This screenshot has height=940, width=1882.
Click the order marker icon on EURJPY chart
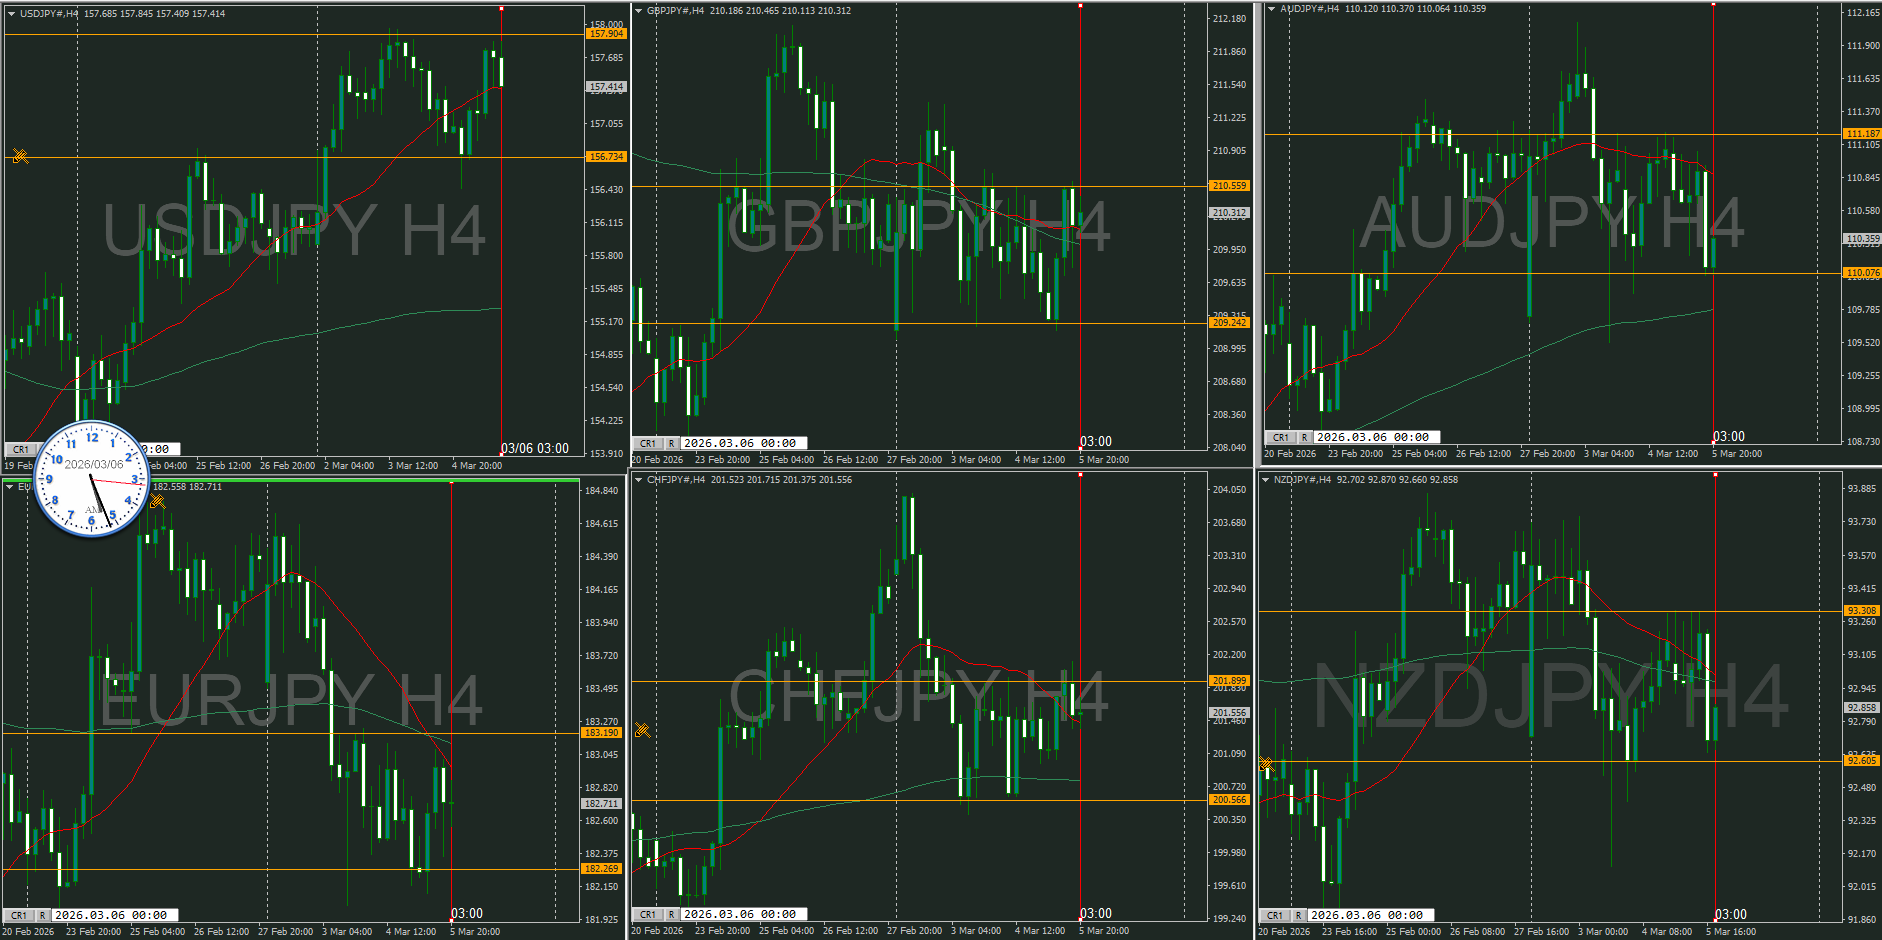[157, 501]
